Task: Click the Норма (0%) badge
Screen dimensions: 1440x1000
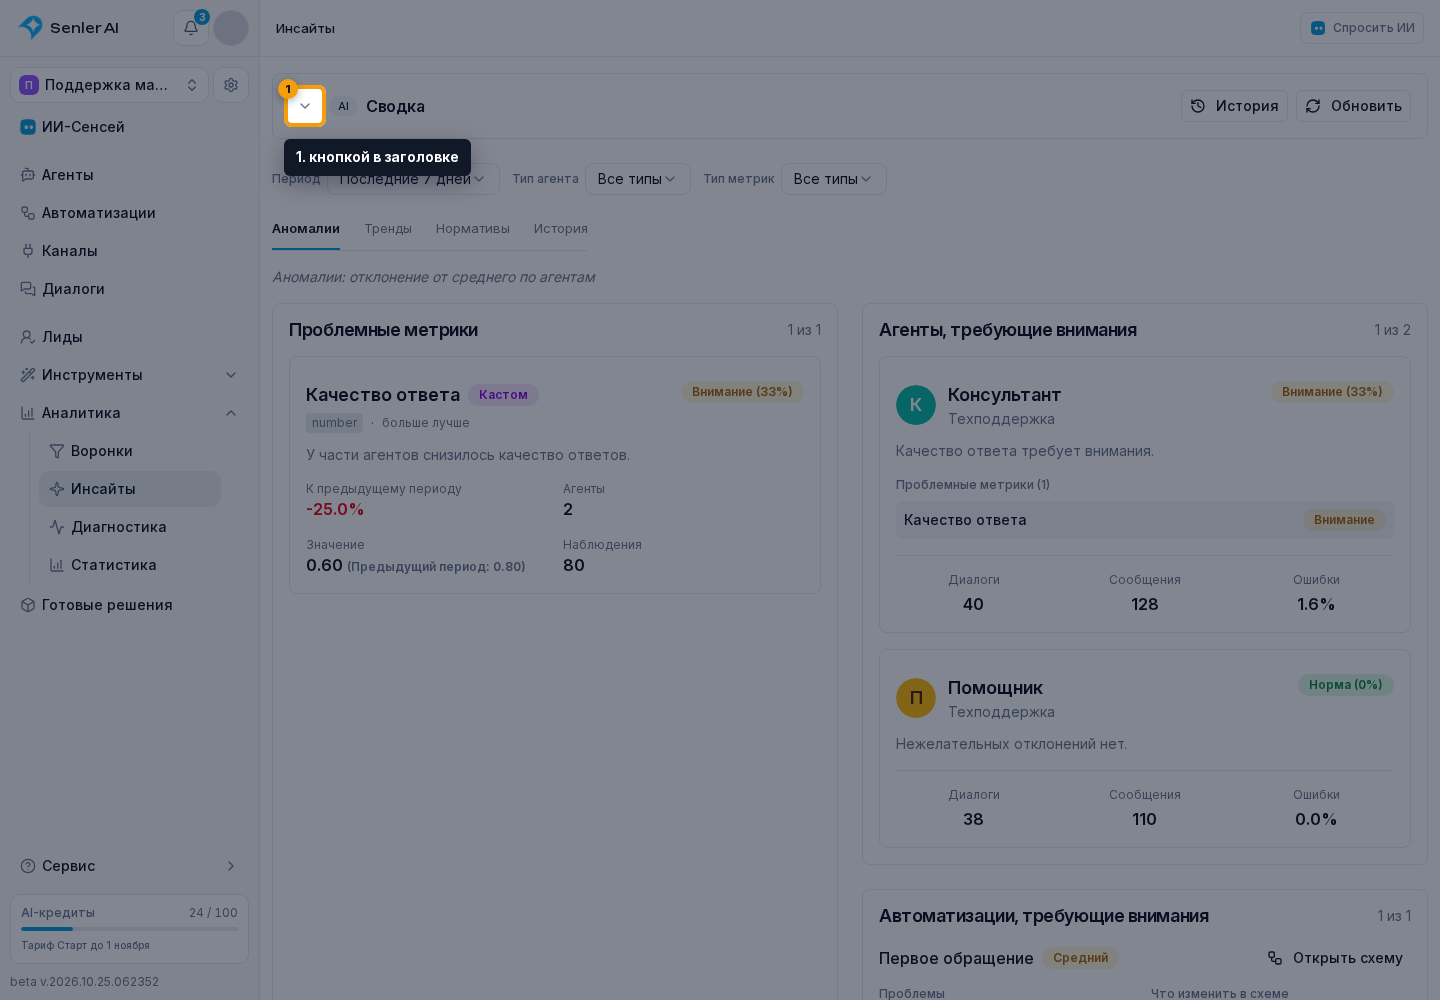Action: [1346, 685]
